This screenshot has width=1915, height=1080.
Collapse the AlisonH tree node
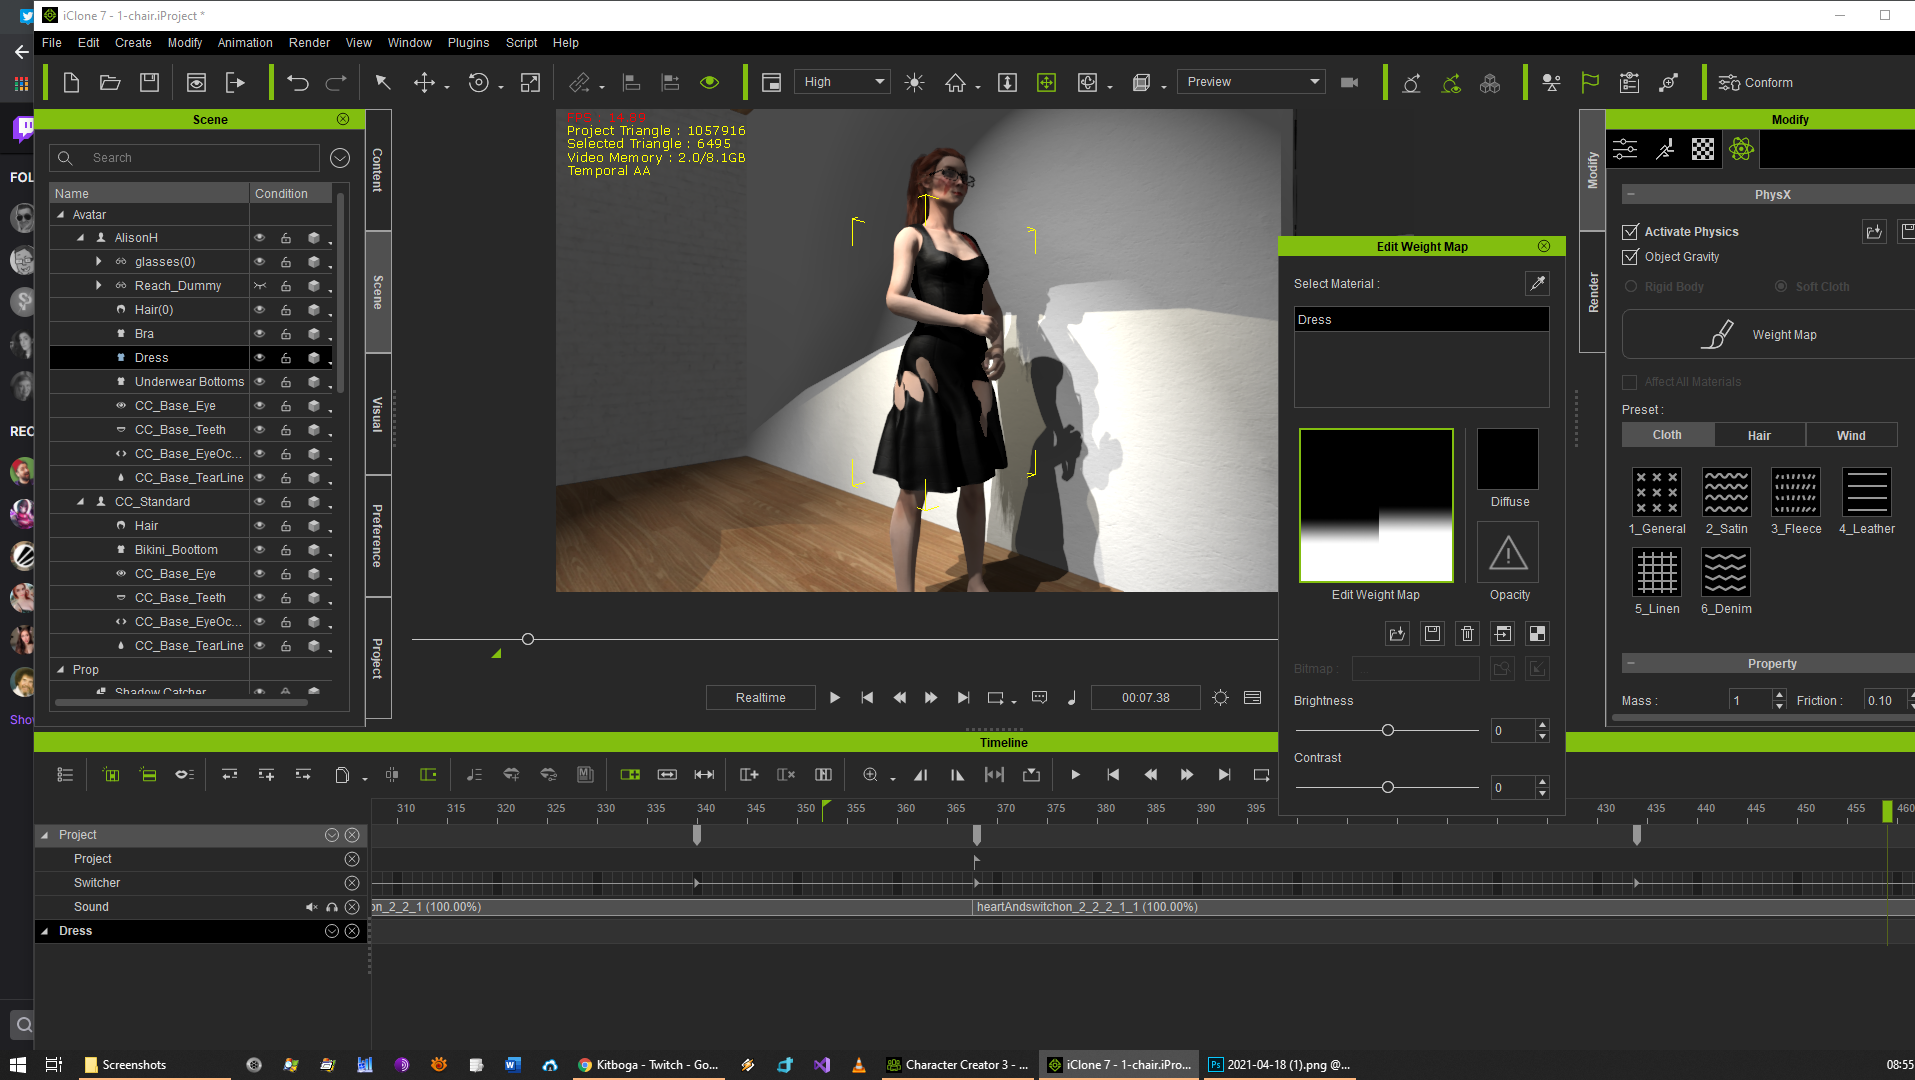(81, 238)
